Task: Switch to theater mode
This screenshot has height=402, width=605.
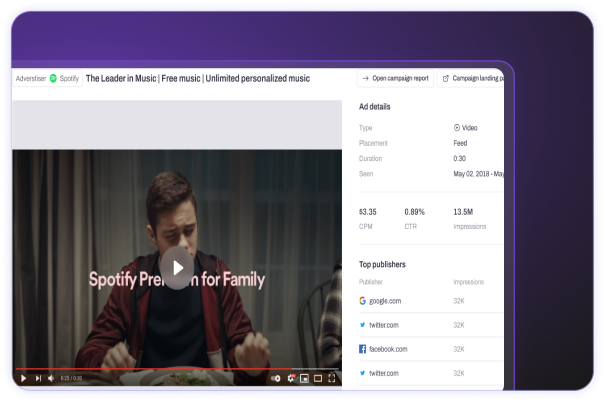Action: click(318, 378)
